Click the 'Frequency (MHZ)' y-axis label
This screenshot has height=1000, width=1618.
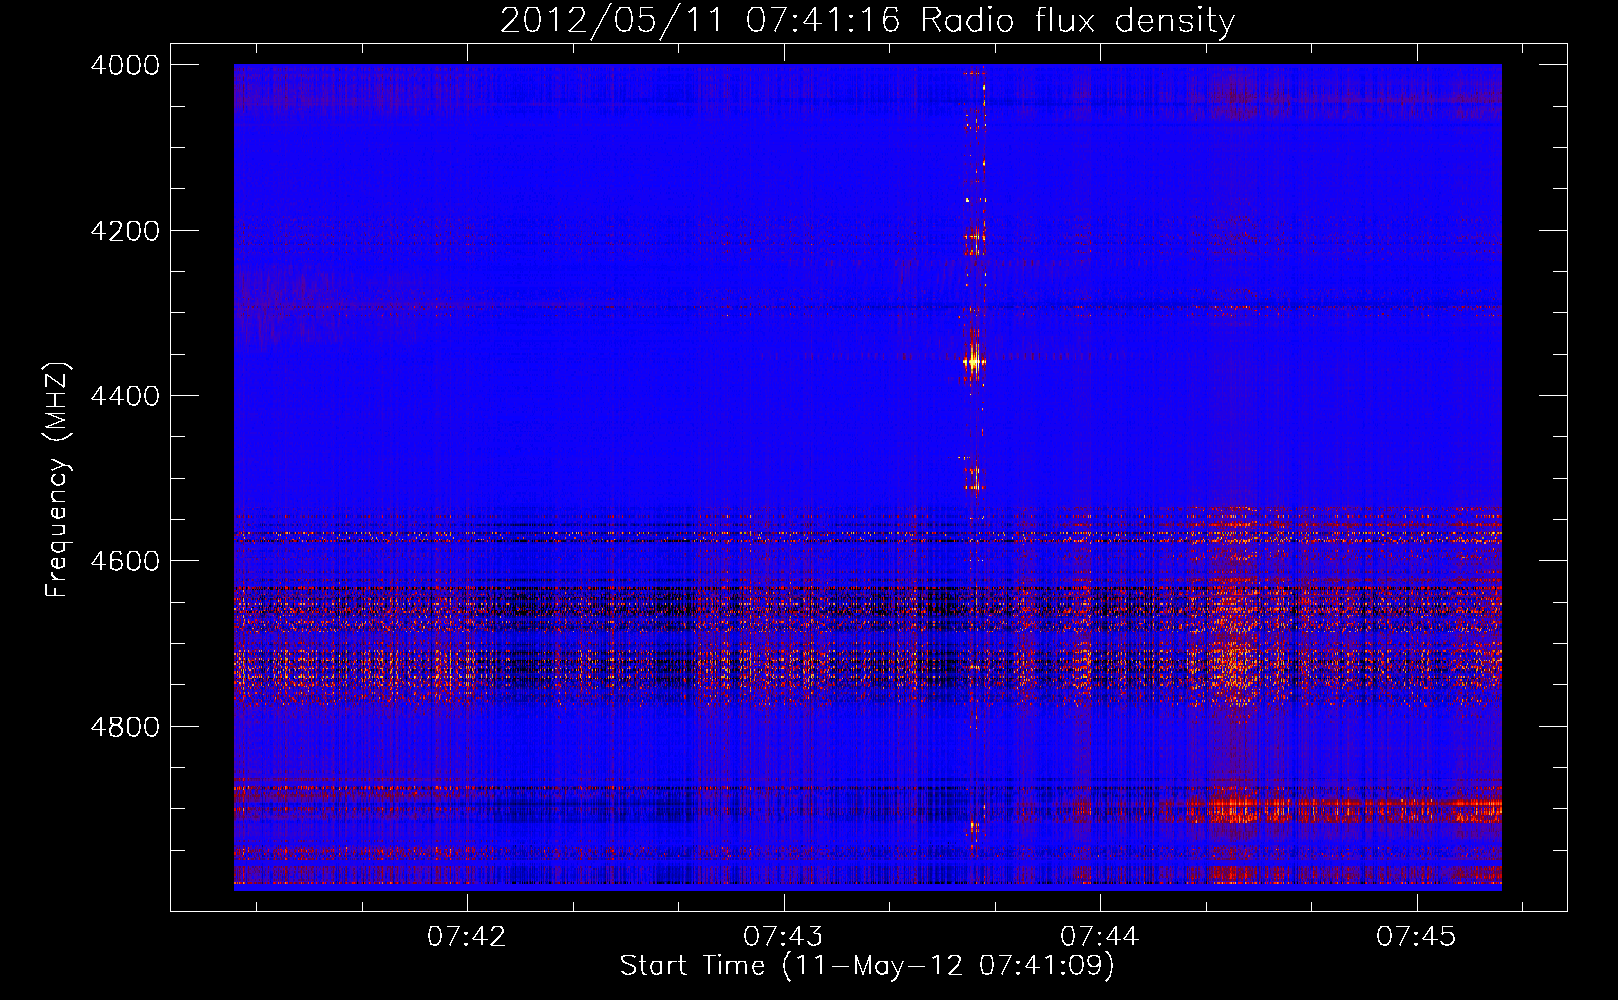click(x=57, y=480)
